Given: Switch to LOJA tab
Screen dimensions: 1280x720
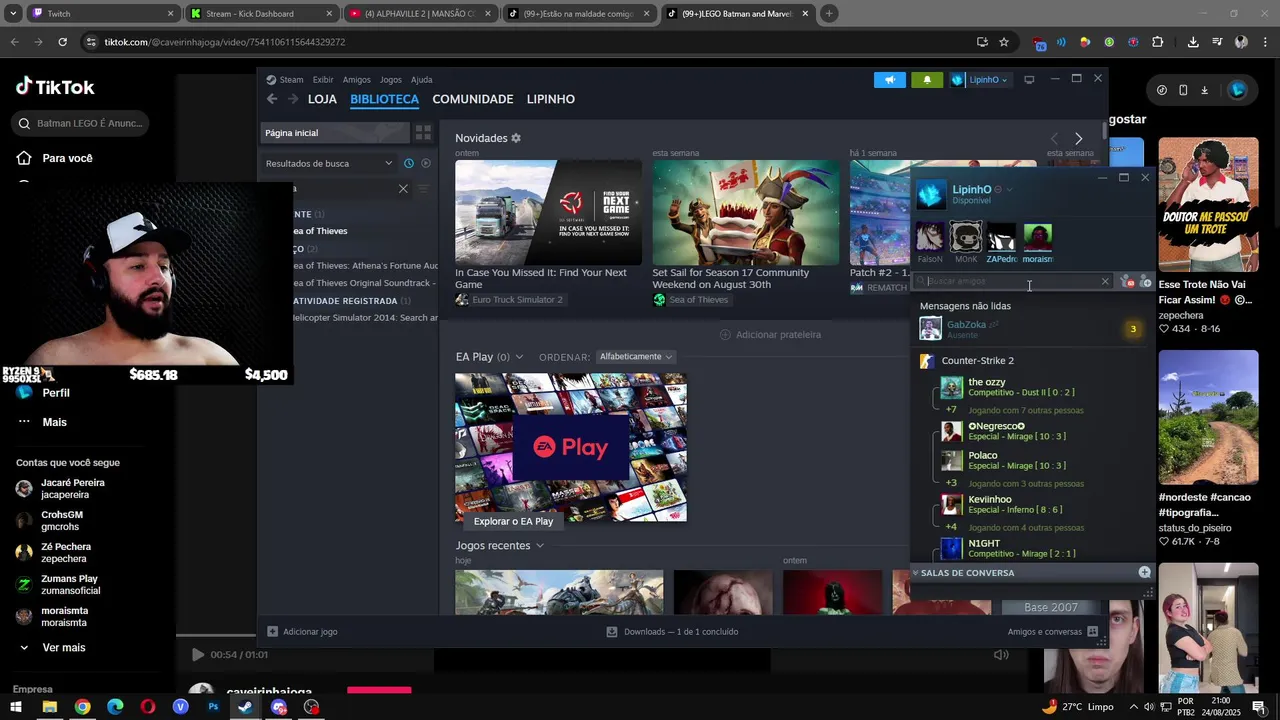Looking at the screenshot, I should [x=322, y=99].
